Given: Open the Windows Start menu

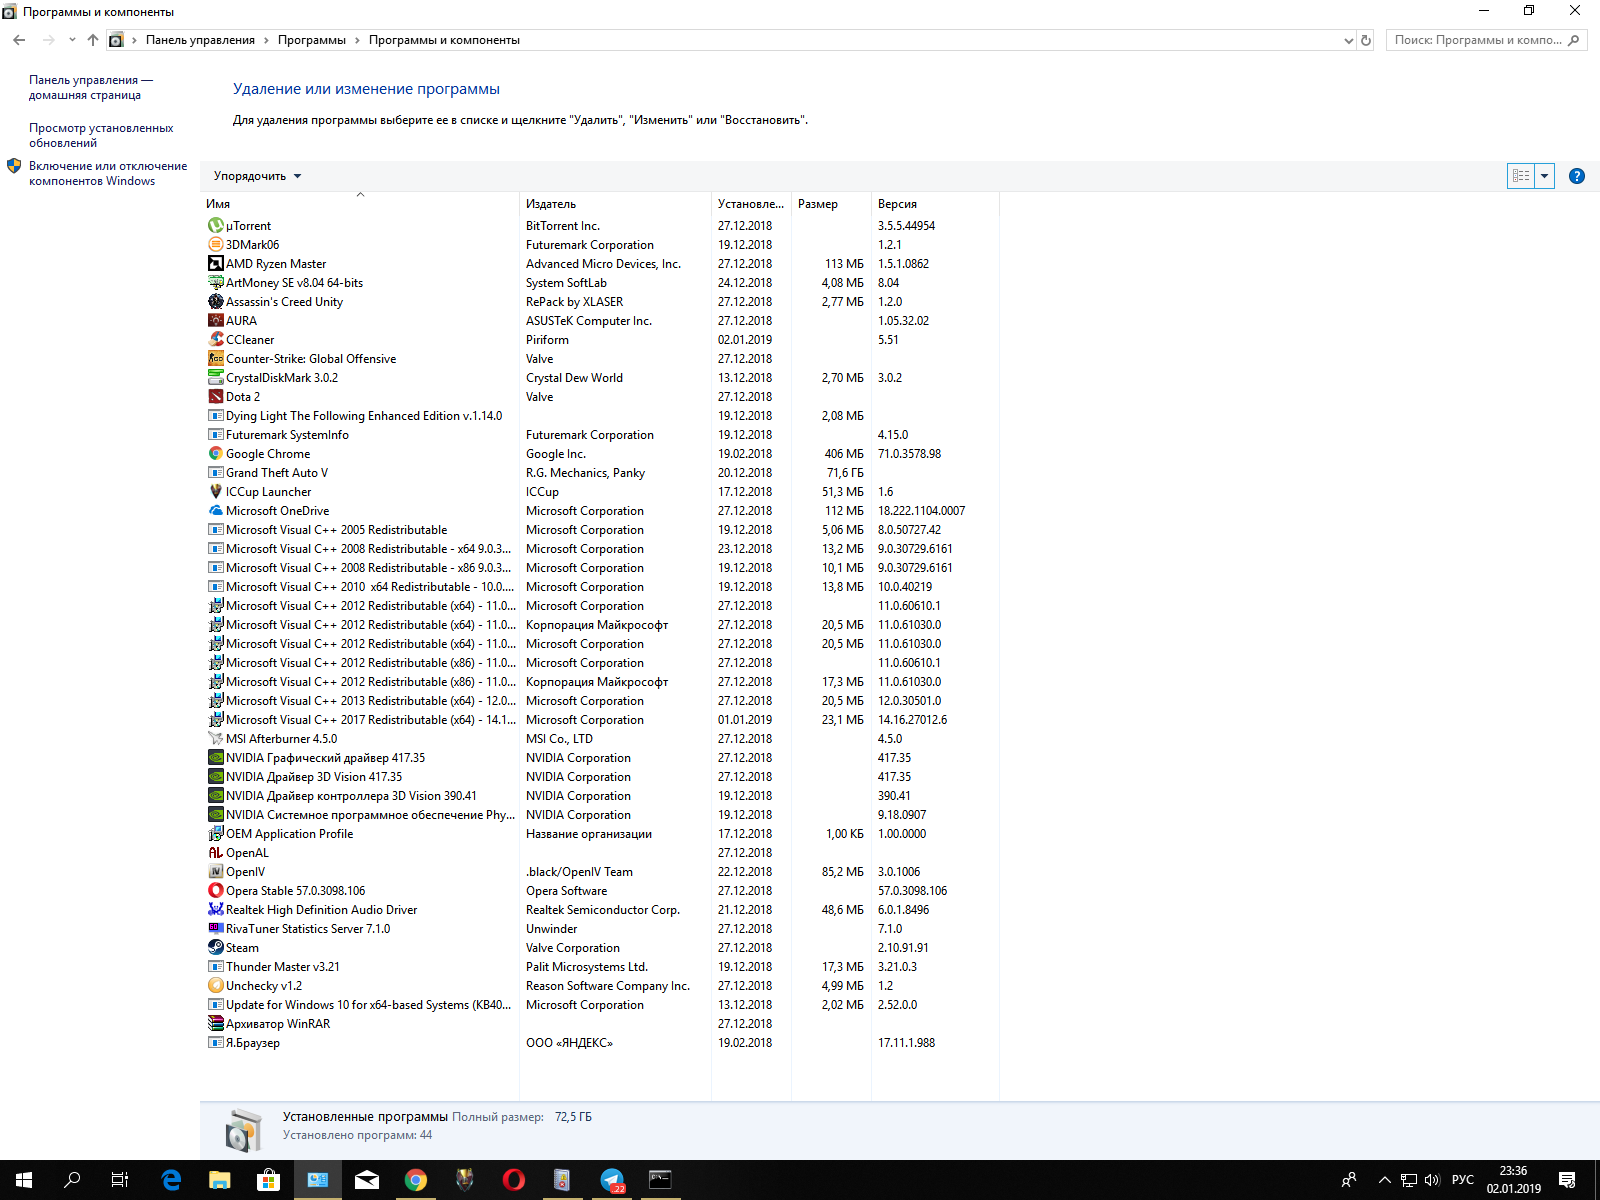Looking at the screenshot, I should click(24, 1180).
